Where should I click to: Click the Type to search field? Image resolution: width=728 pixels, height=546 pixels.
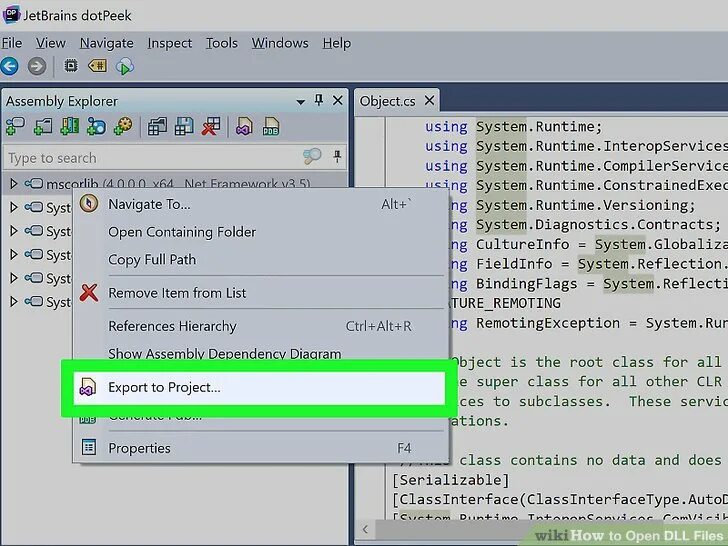point(151,158)
